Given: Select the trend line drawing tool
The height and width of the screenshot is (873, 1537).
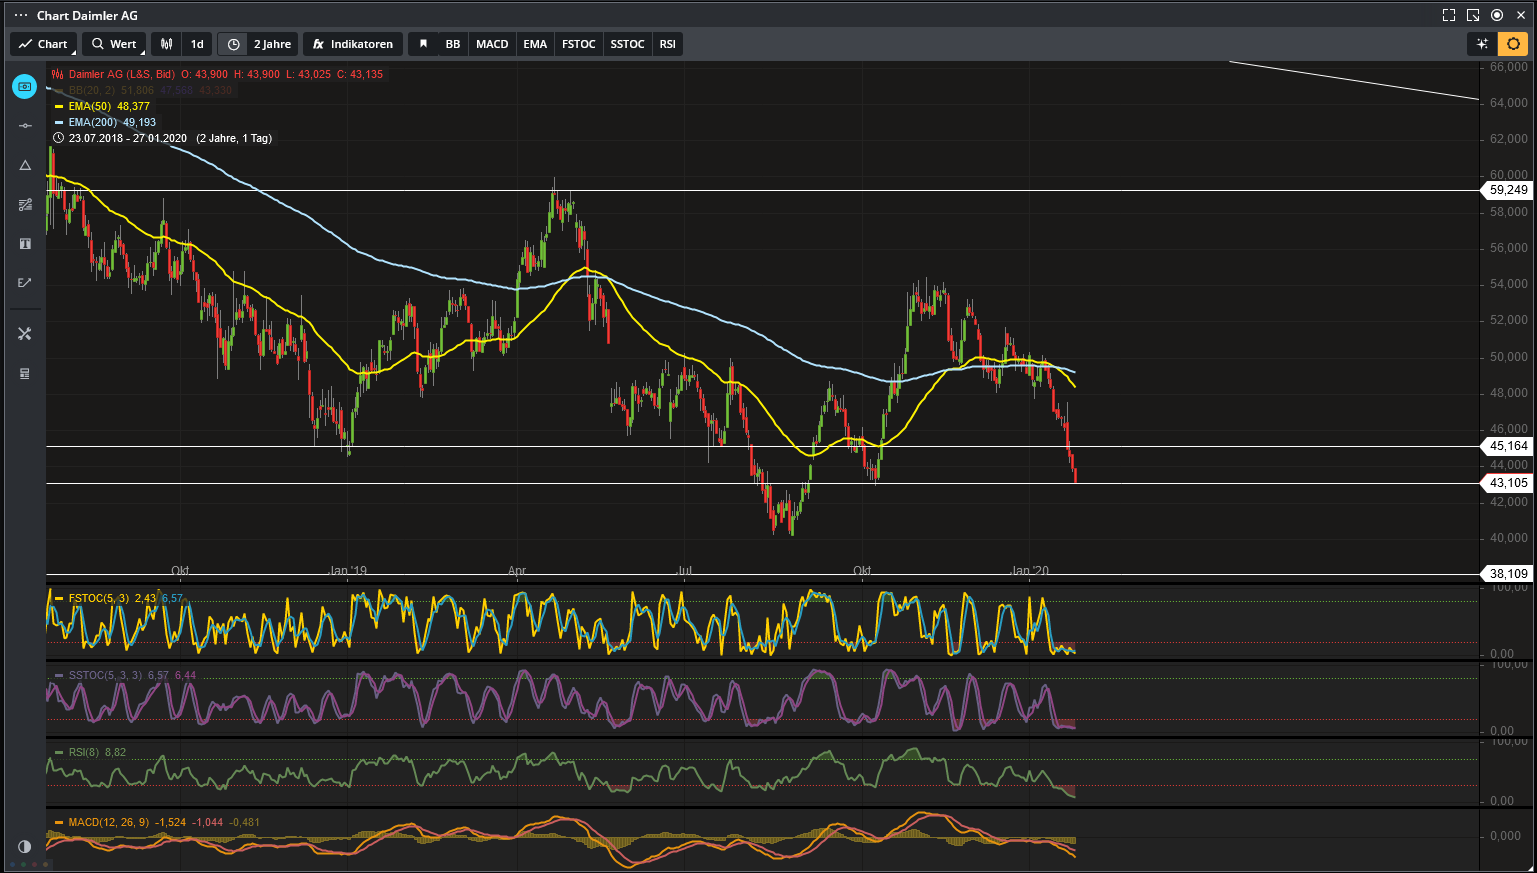Looking at the screenshot, I should tap(25, 126).
